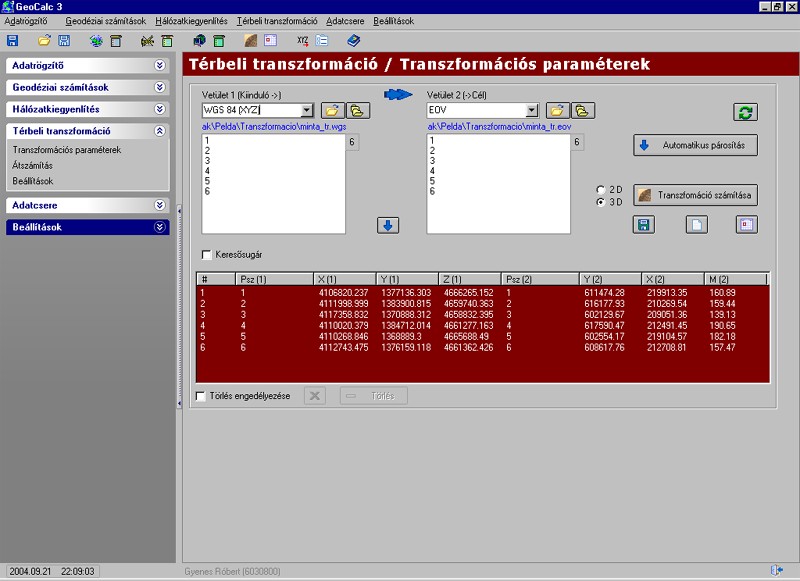Expand the Hálózatkiegyenlítés sidebar panel
The image size is (800, 581).
point(160,109)
